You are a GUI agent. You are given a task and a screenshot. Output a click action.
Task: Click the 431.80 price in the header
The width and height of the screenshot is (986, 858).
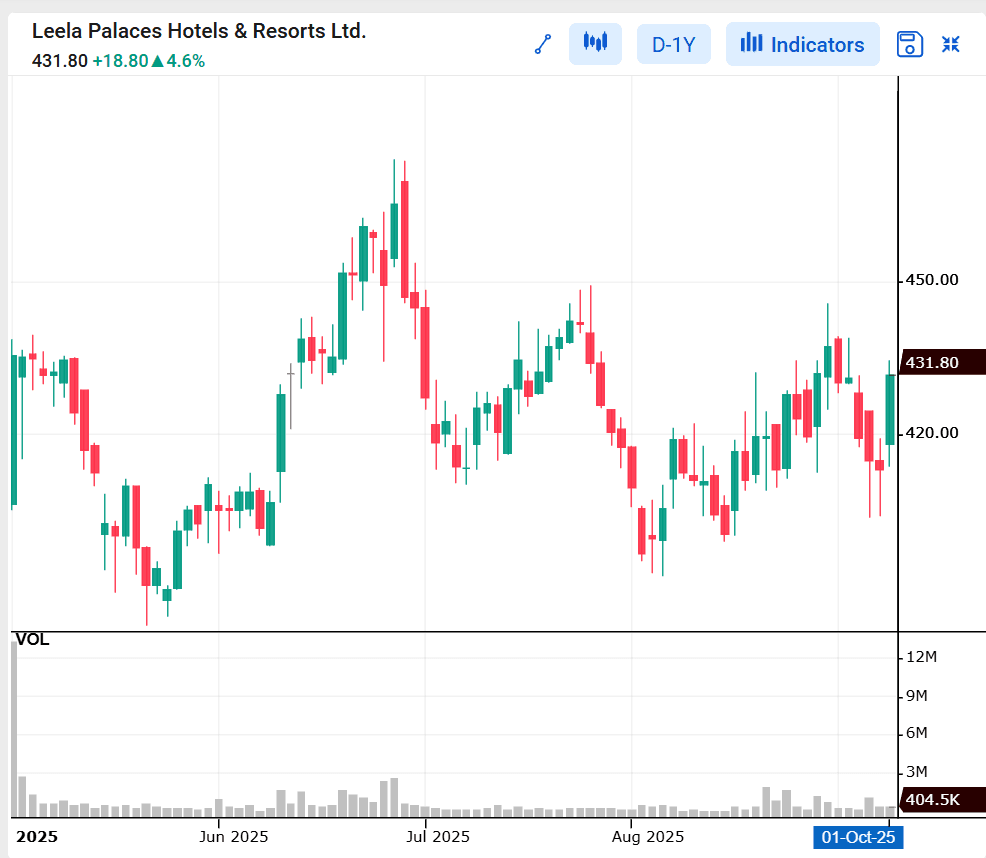pyautogui.click(x=60, y=61)
